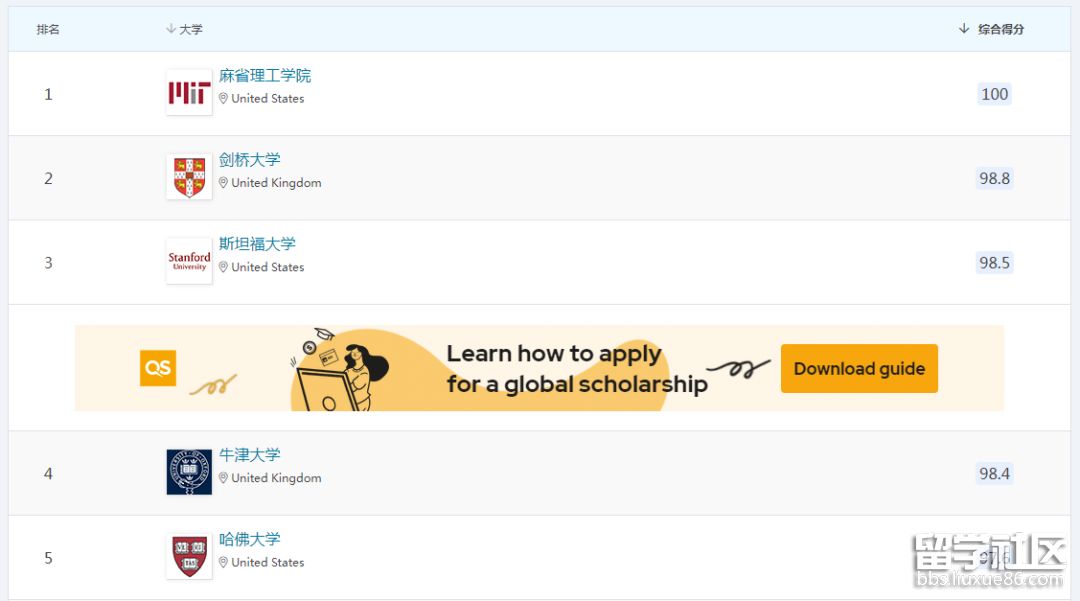This screenshot has width=1080, height=601.
Task: Open the 哈佛大学 university link
Action: click(x=250, y=539)
